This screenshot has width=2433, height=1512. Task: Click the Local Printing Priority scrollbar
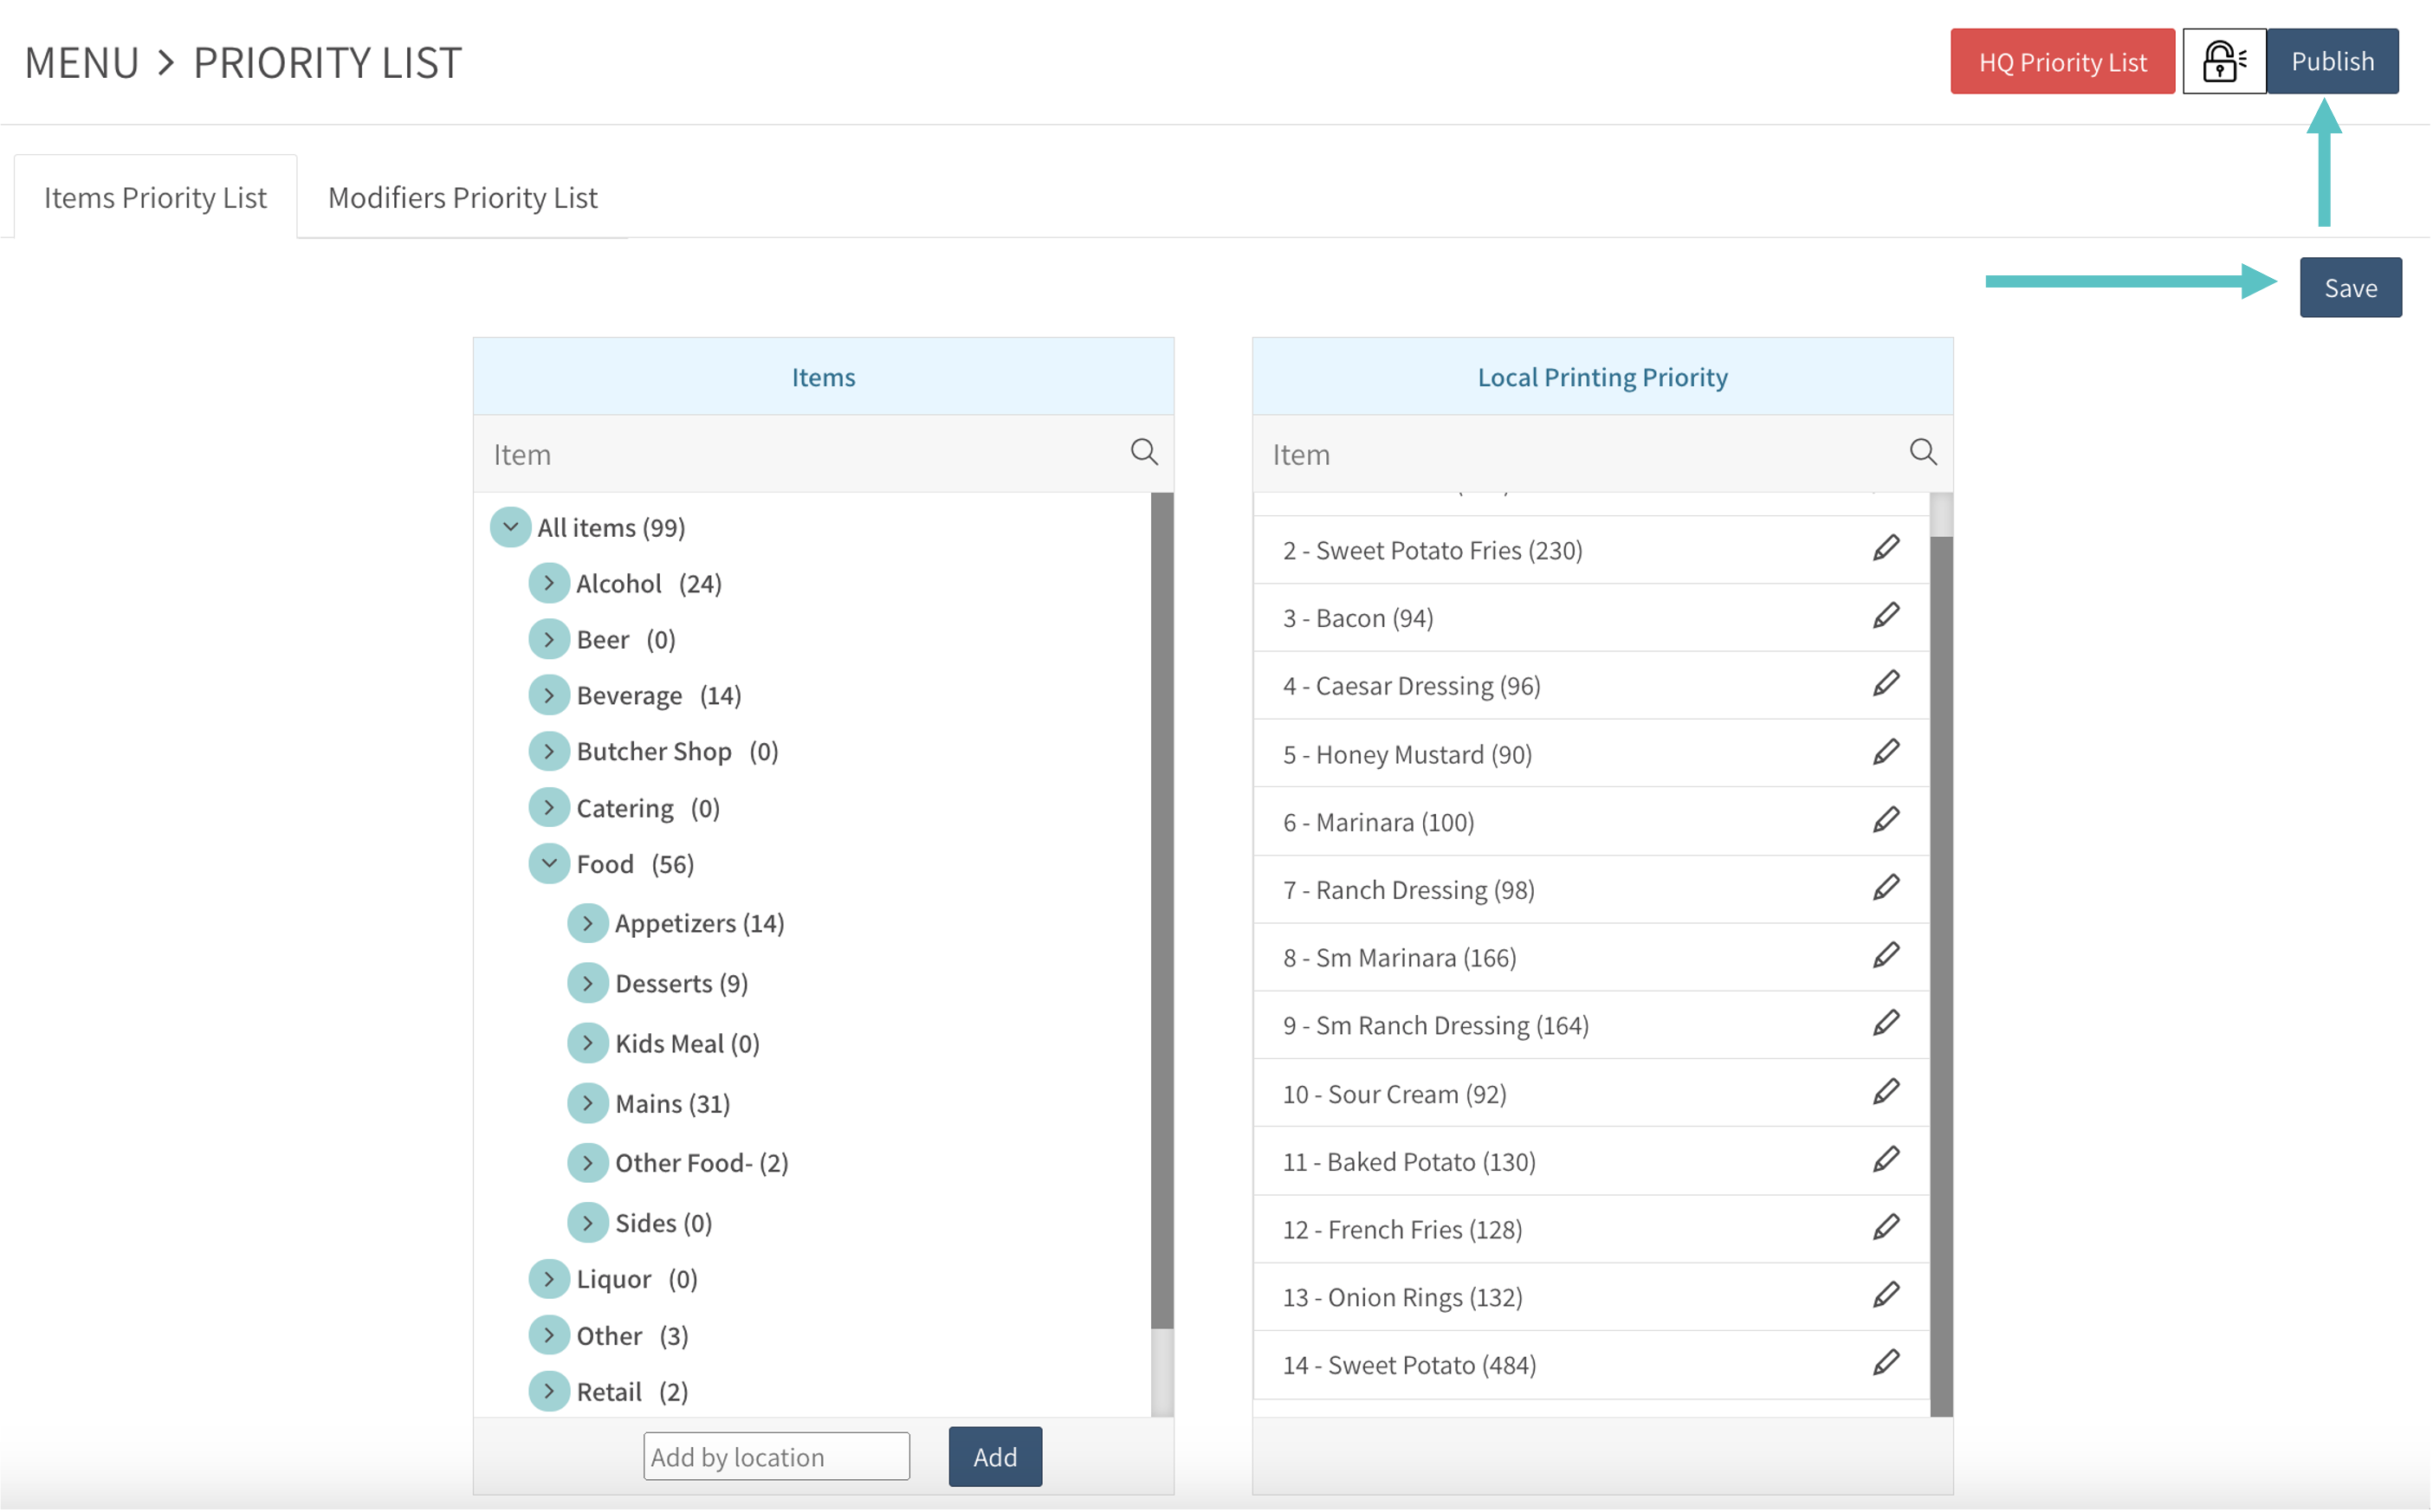click(1942, 977)
